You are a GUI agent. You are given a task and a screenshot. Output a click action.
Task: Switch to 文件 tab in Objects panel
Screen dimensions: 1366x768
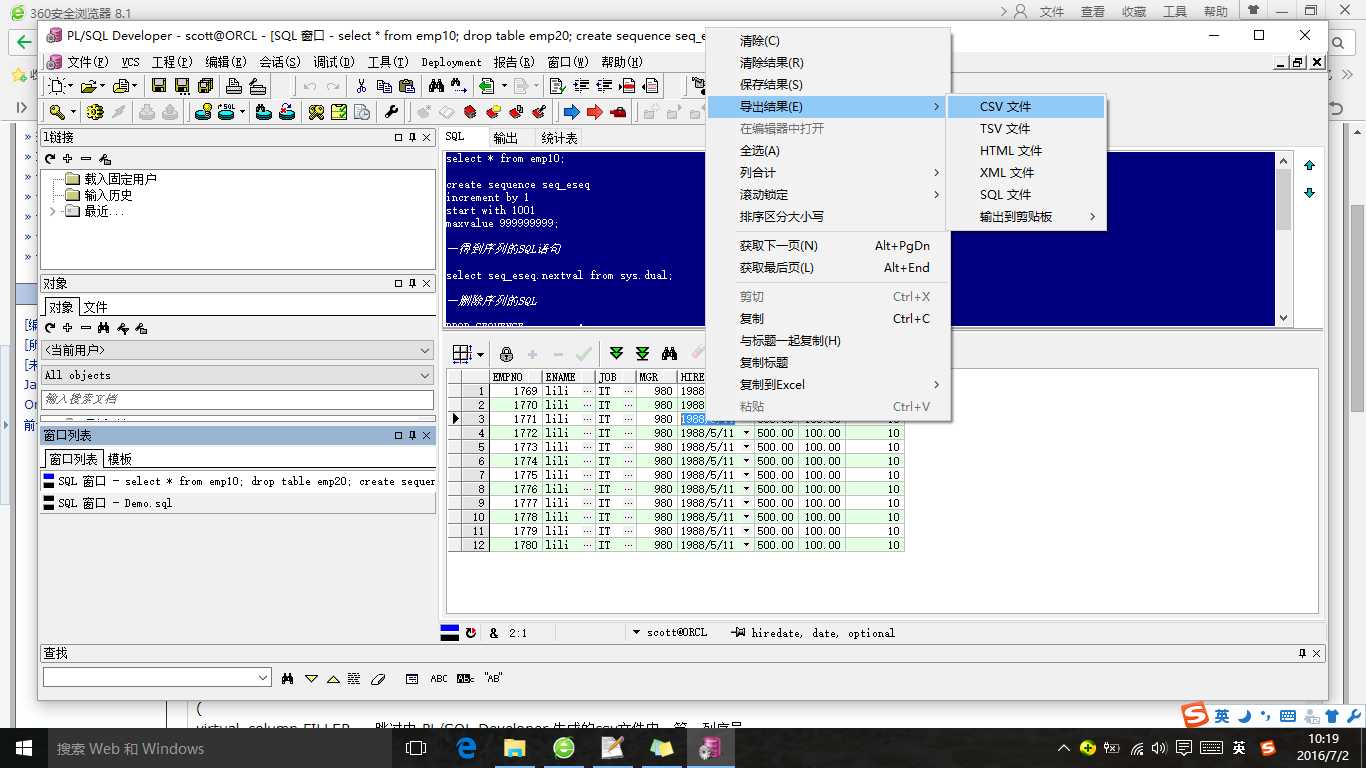[x=95, y=307]
